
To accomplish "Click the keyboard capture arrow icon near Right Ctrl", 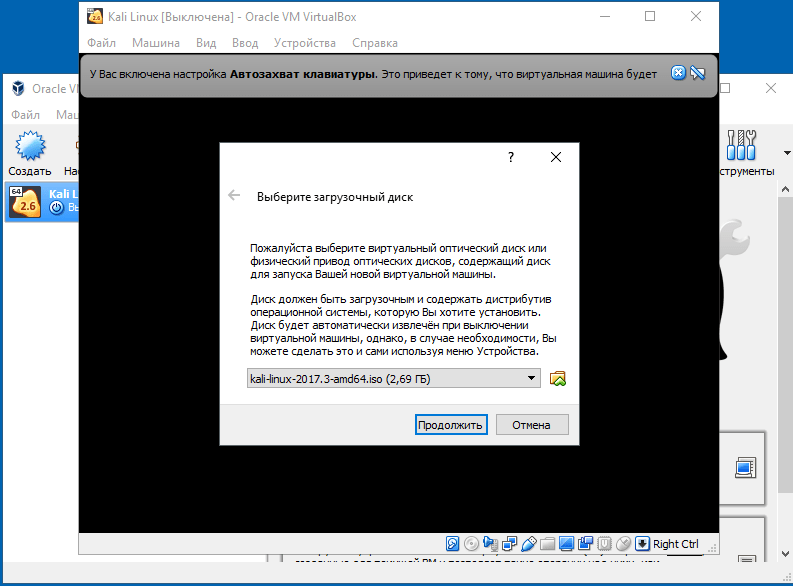I will [642, 544].
